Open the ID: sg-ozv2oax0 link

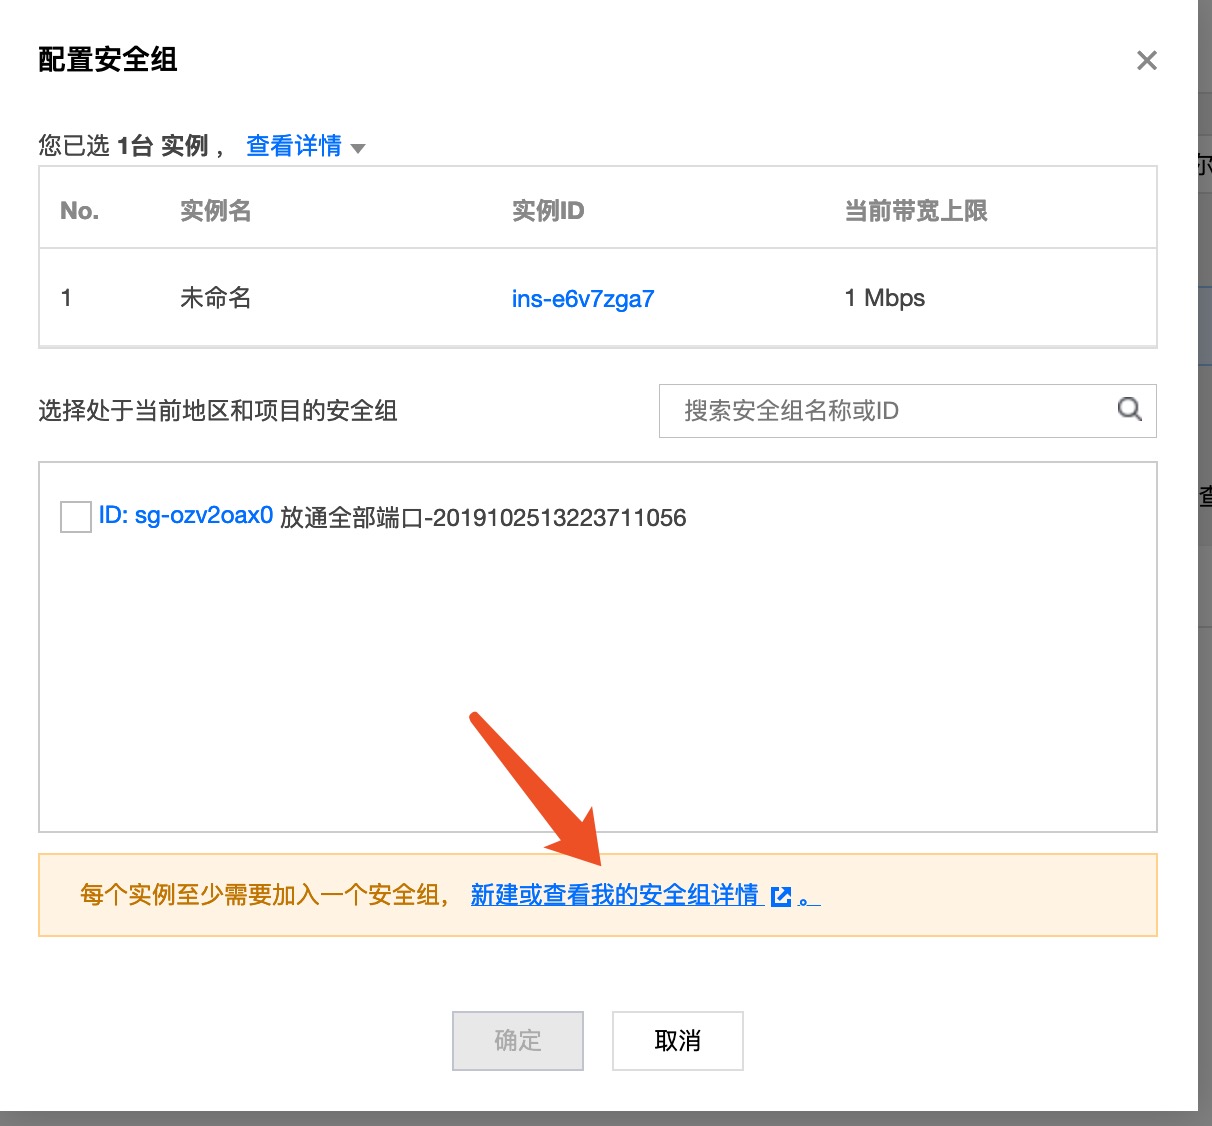pyautogui.click(x=186, y=516)
